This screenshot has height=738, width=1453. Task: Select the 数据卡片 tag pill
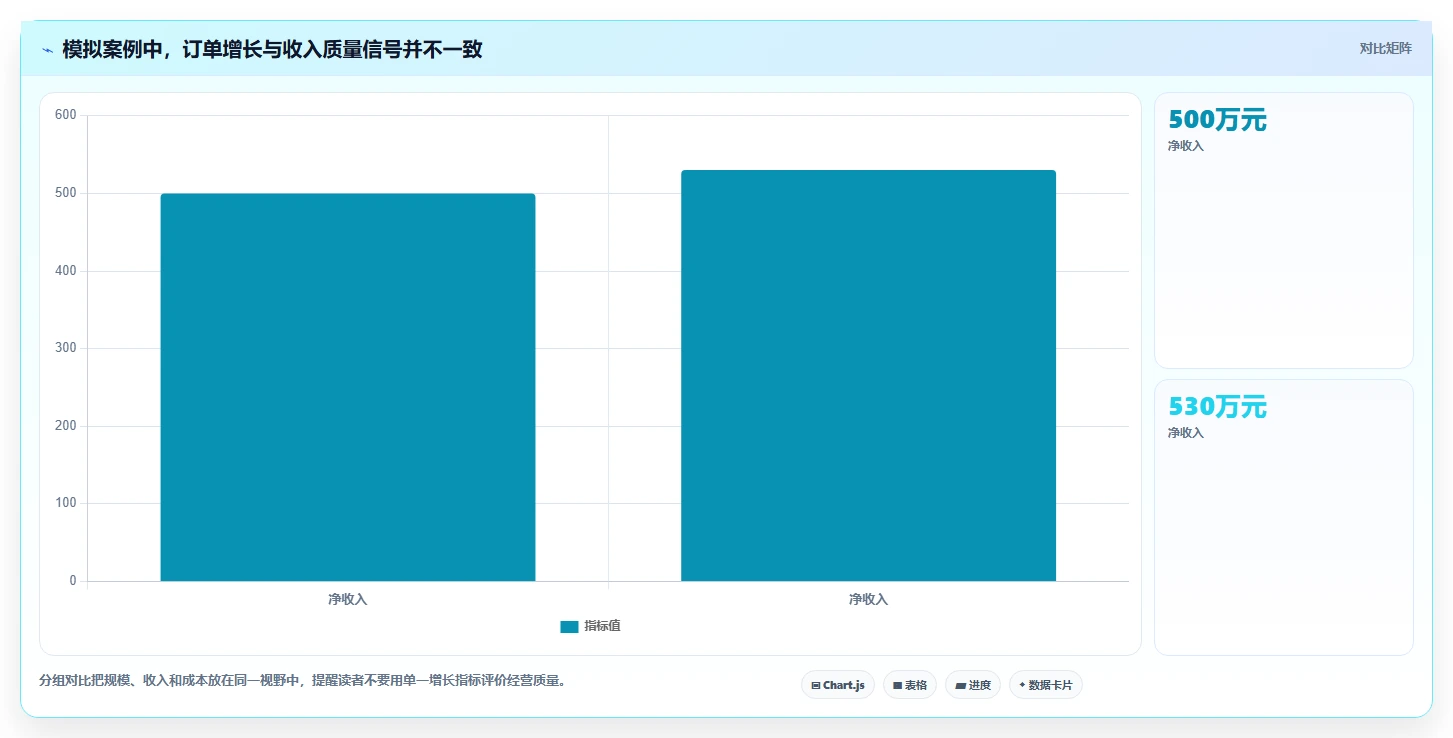coord(1046,685)
